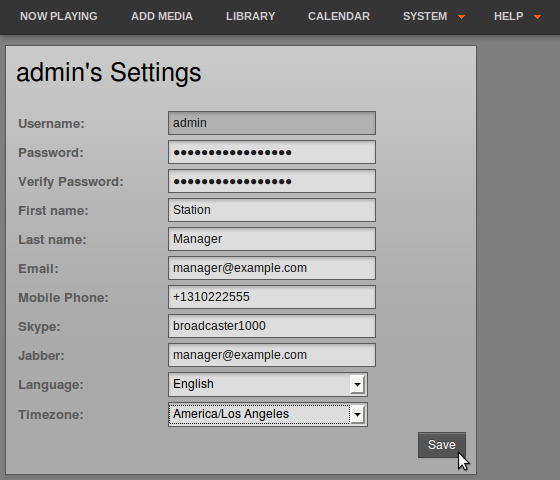The height and width of the screenshot is (480, 560).
Task: Click the Email input field
Action: coord(272,268)
